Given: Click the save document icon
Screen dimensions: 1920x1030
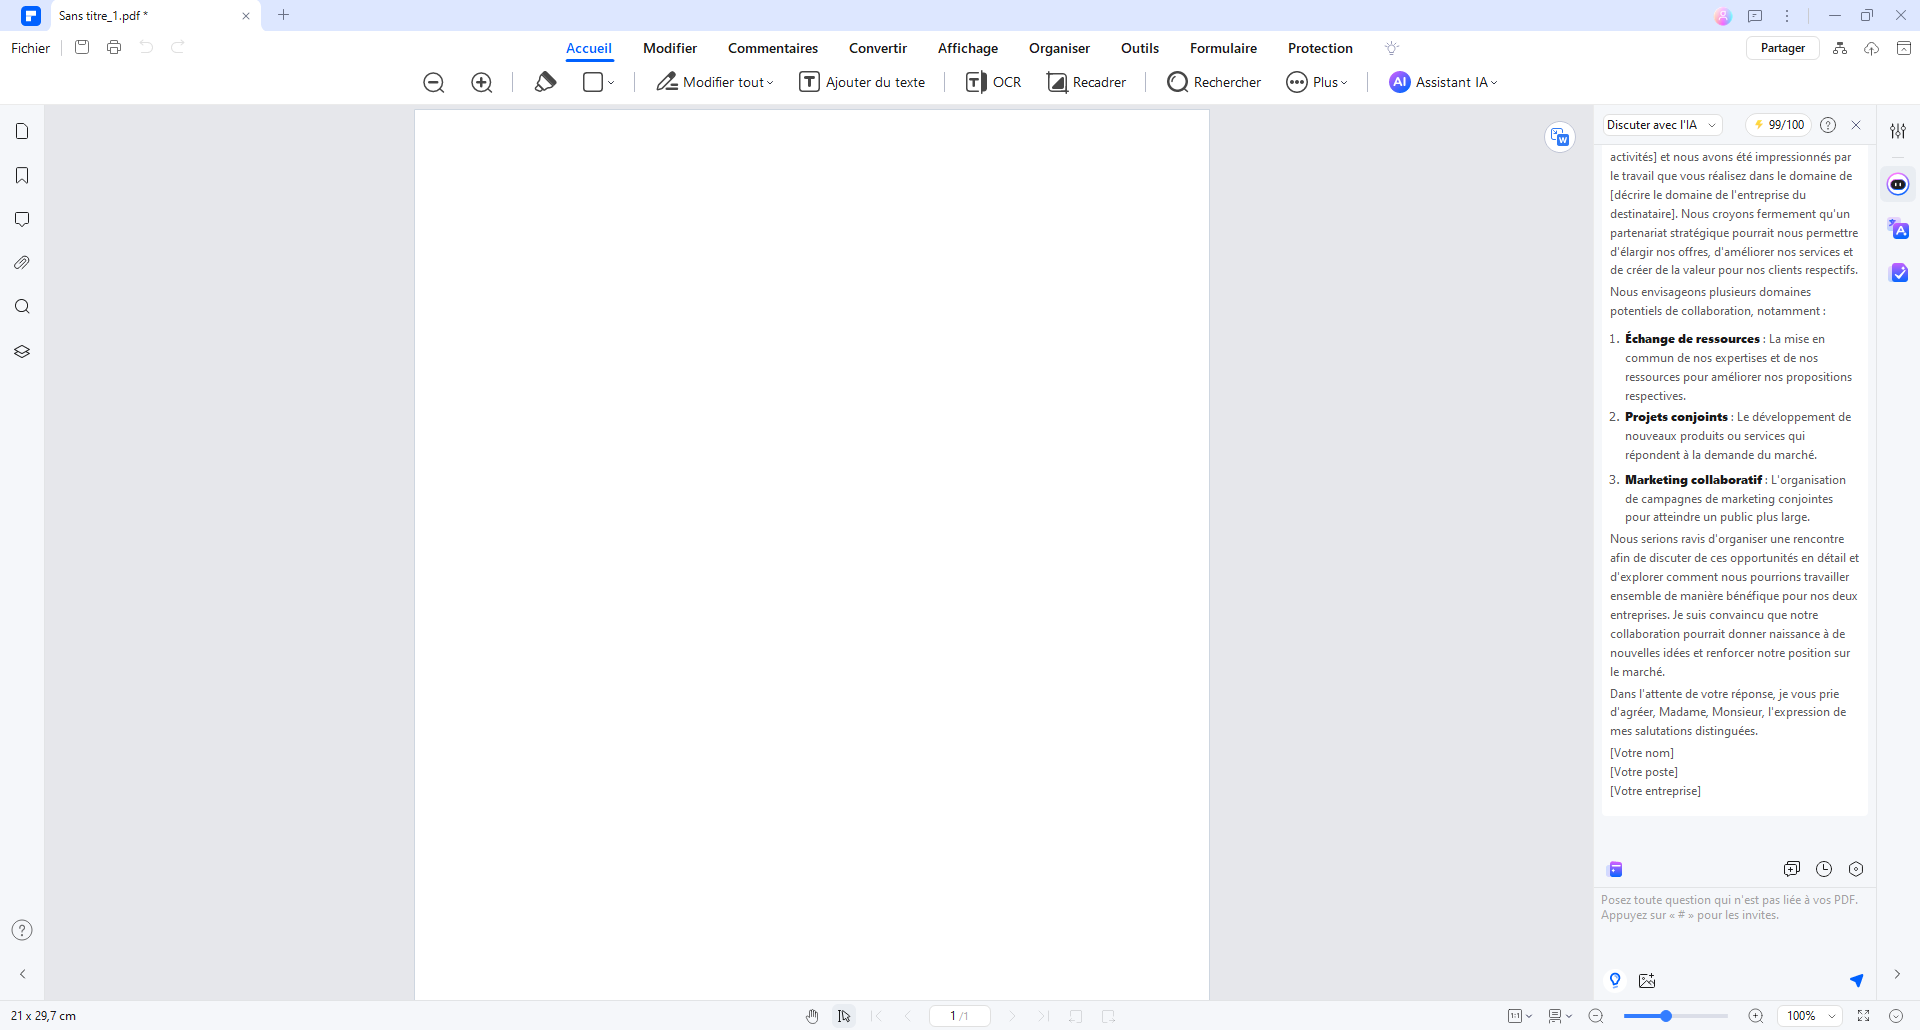Looking at the screenshot, I should tap(82, 47).
